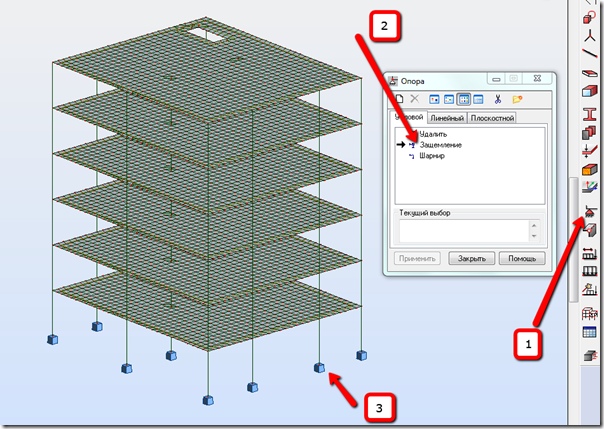Click the scissors icon in Опора toolbar

498,99
